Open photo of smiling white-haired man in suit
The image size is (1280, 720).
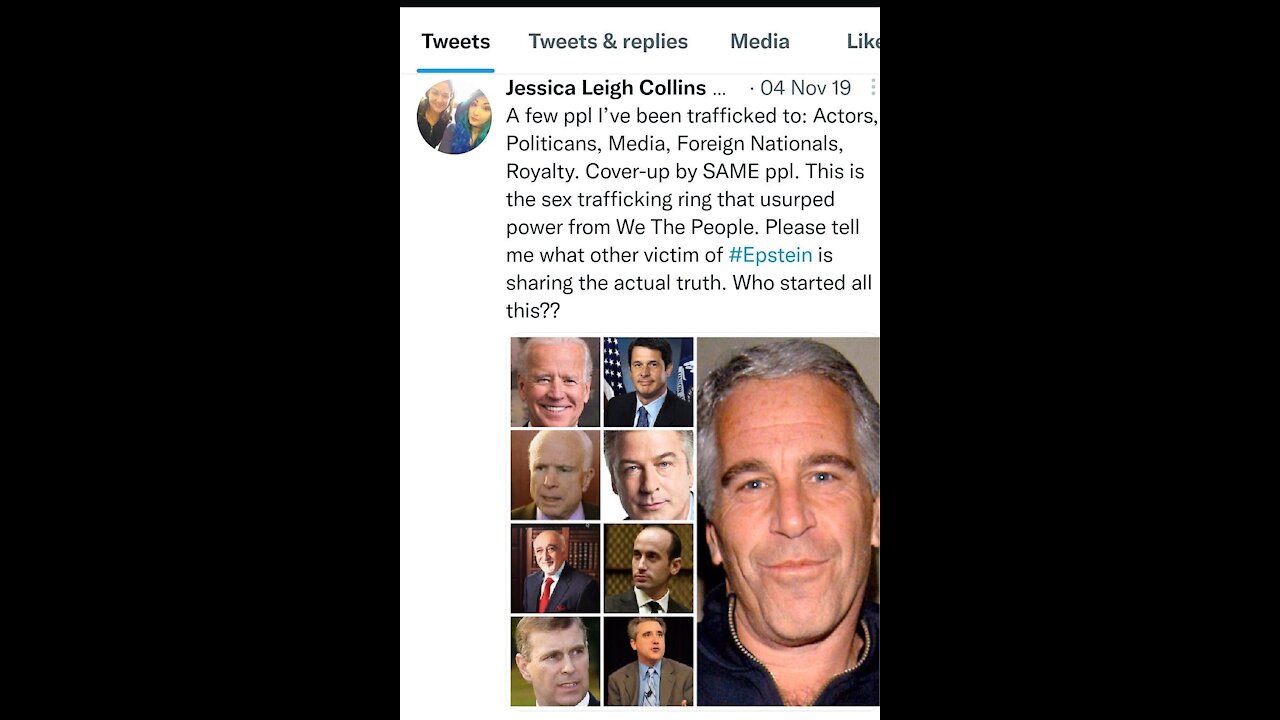[555, 382]
